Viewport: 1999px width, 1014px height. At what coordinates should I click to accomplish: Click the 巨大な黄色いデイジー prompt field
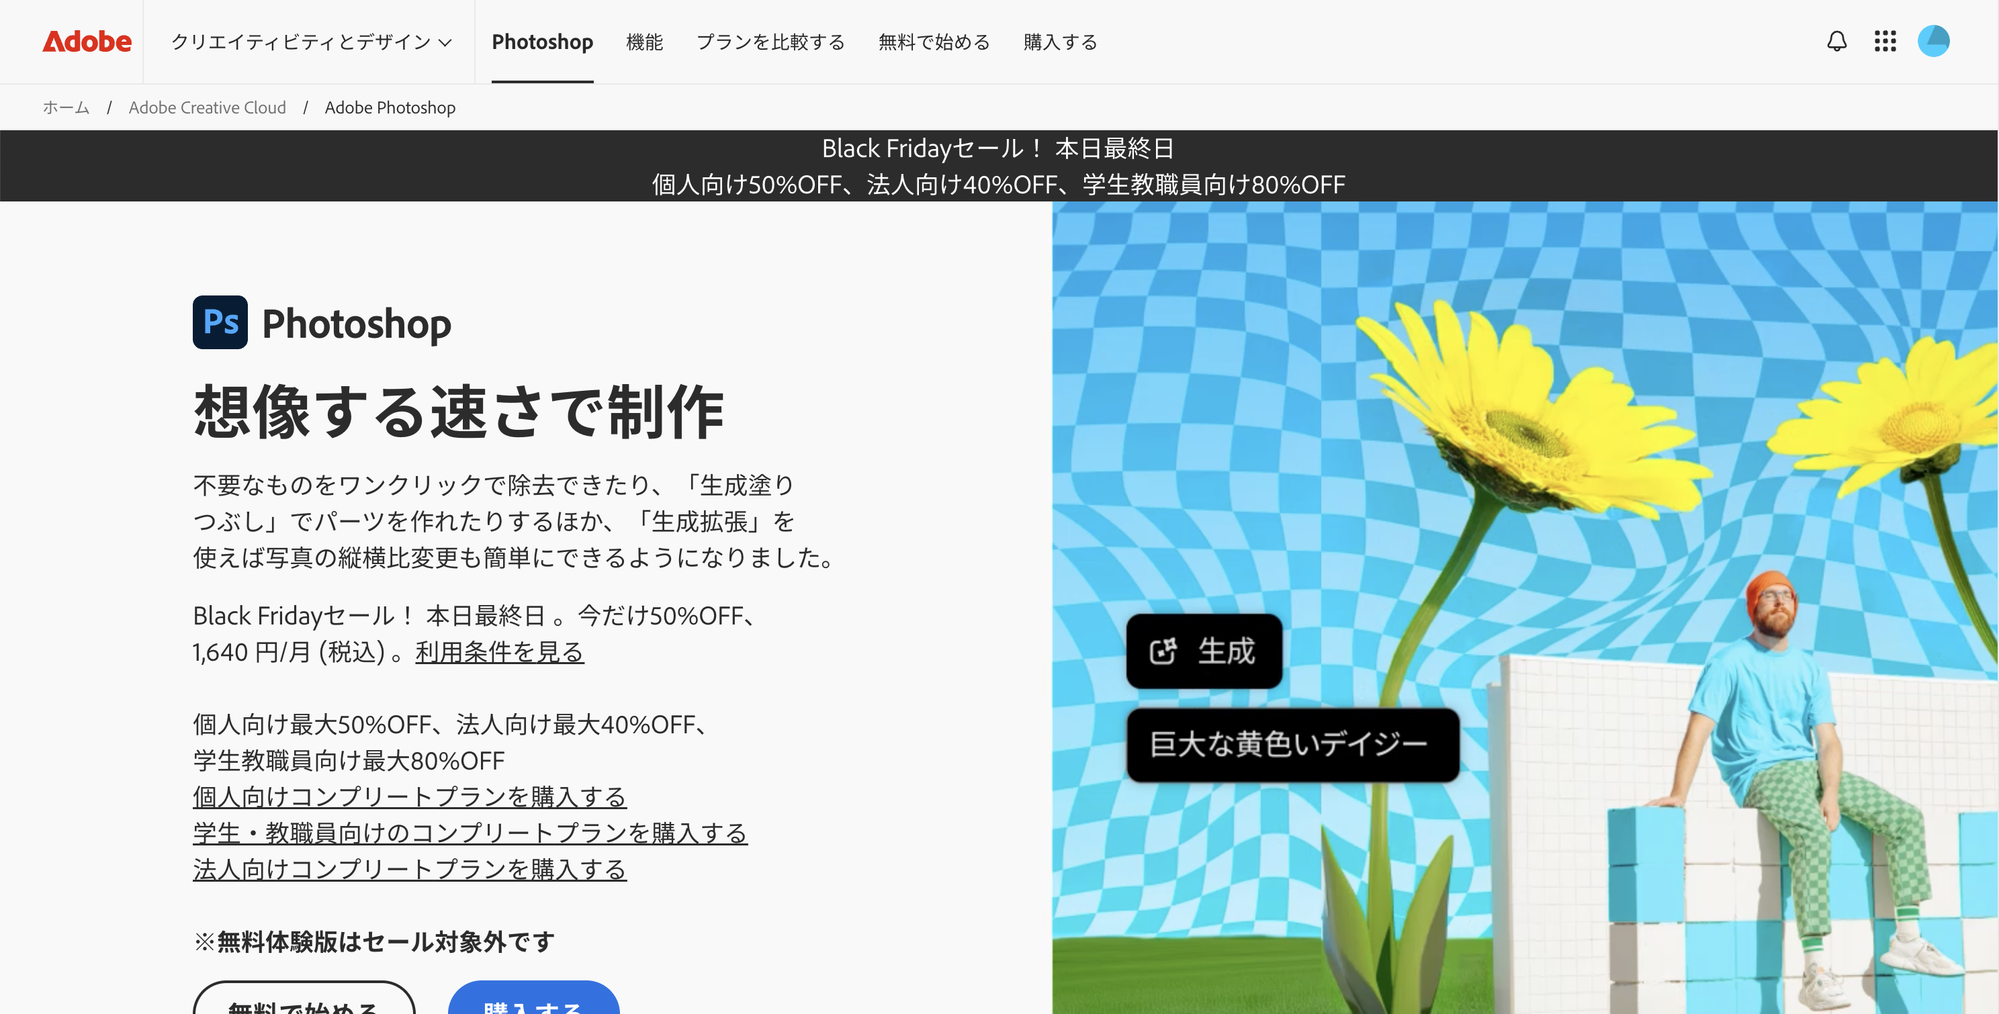pyautogui.click(x=1292, y=745)
